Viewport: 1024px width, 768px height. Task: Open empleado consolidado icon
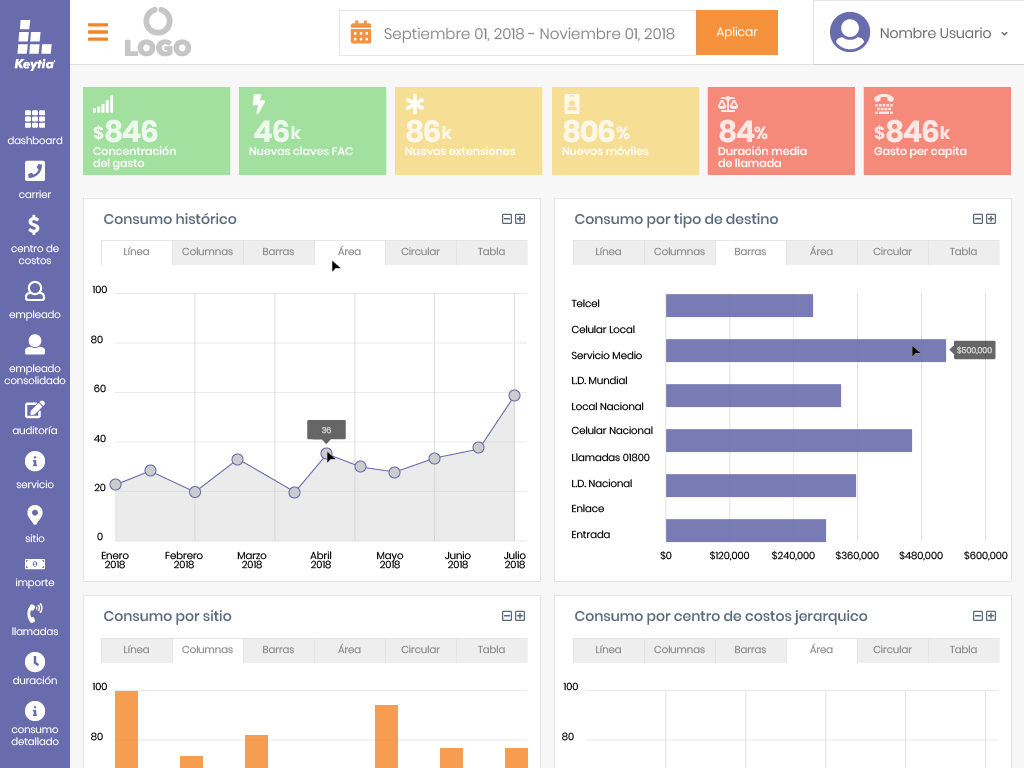pos(35,344)
